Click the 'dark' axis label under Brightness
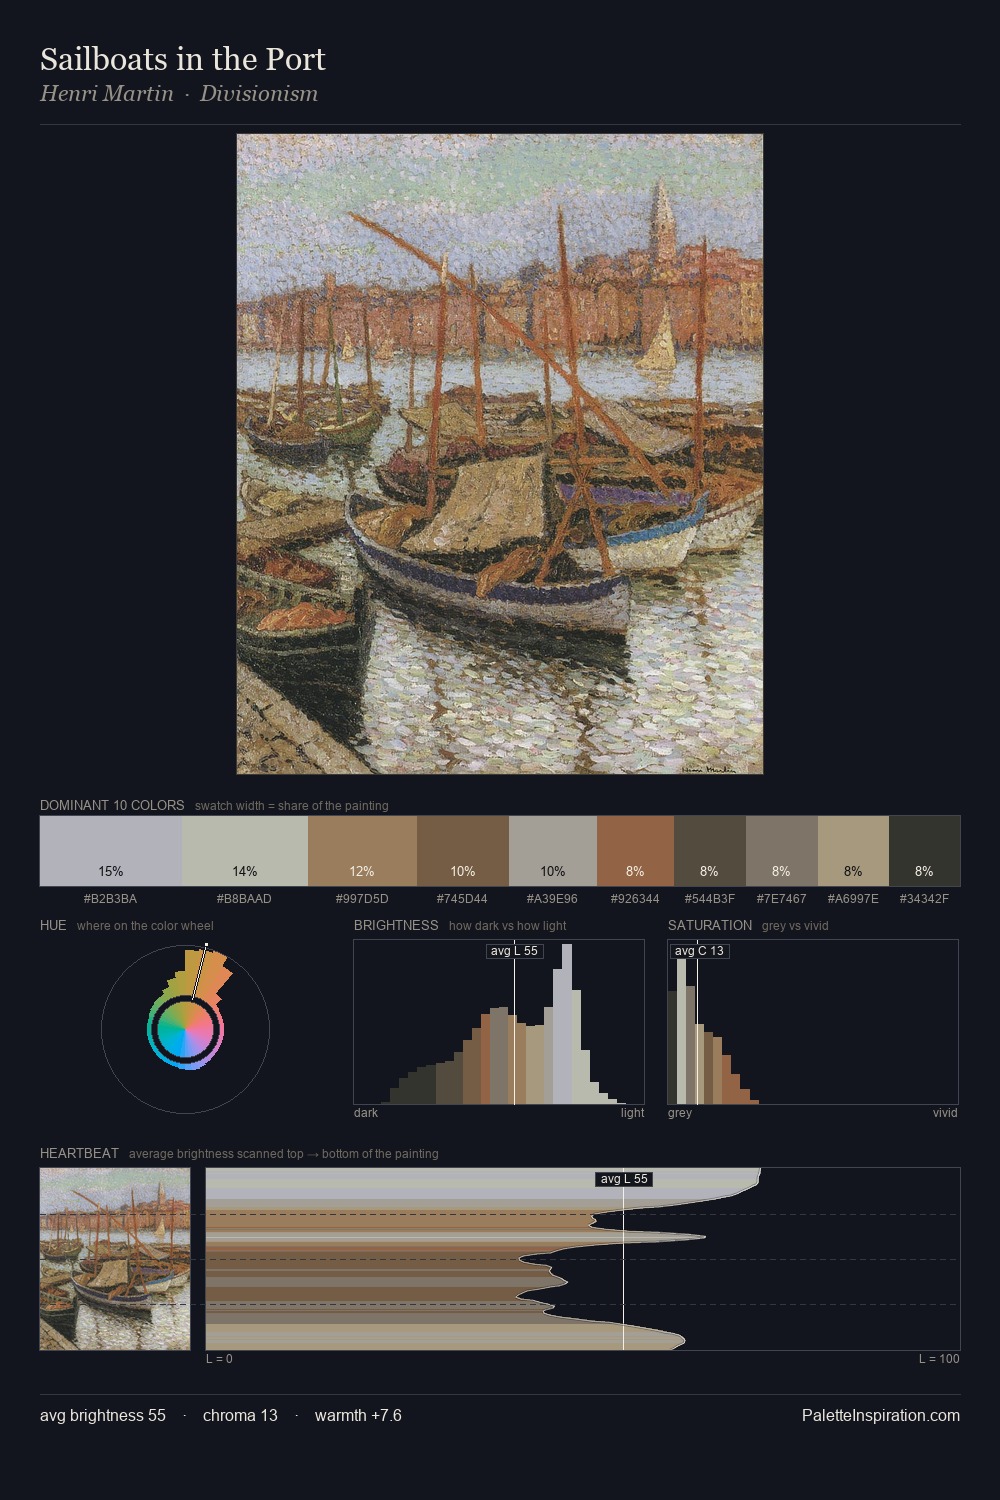1000x1500 pixels. coord(366,1112)
